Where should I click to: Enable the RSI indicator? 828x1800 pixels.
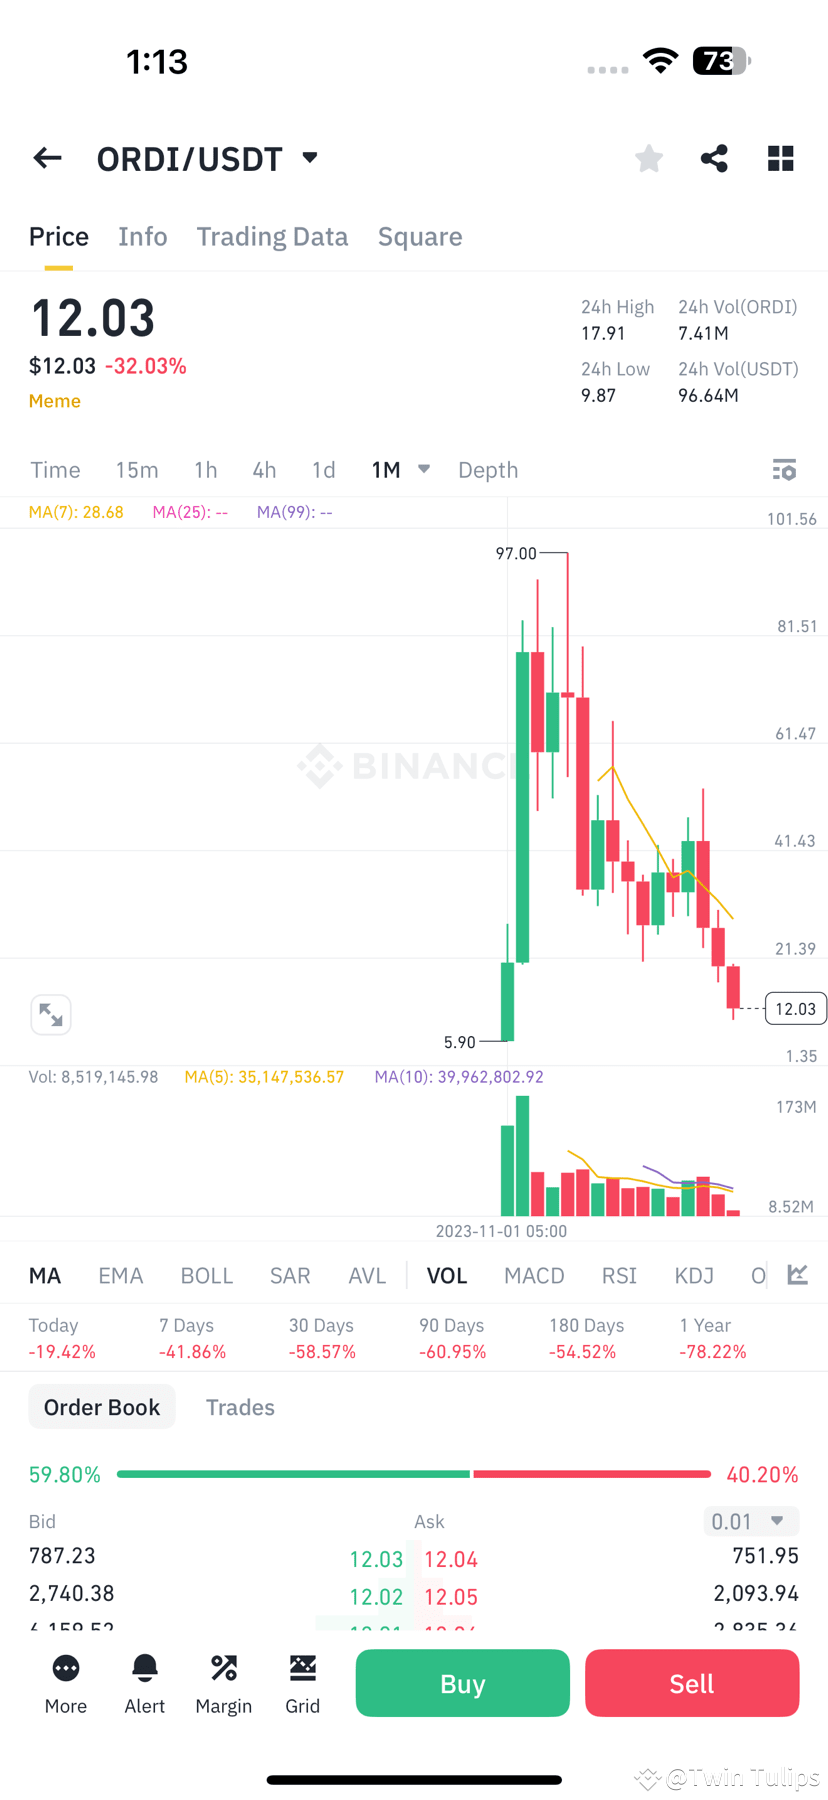point(619,1275)
